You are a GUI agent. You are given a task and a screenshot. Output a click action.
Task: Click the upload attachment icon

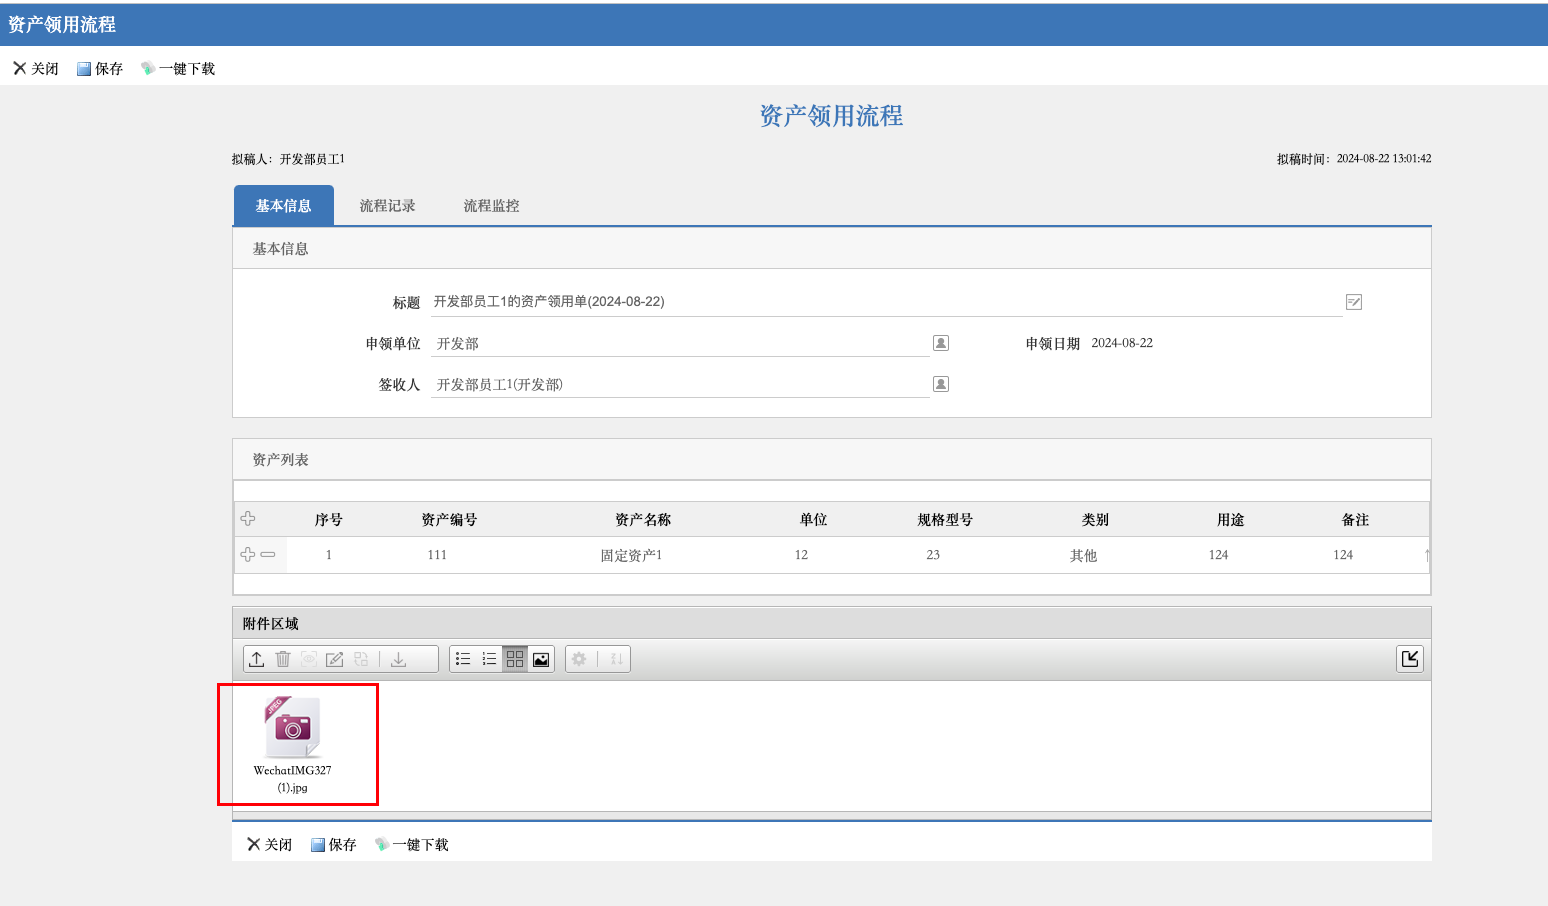(257, 659)
